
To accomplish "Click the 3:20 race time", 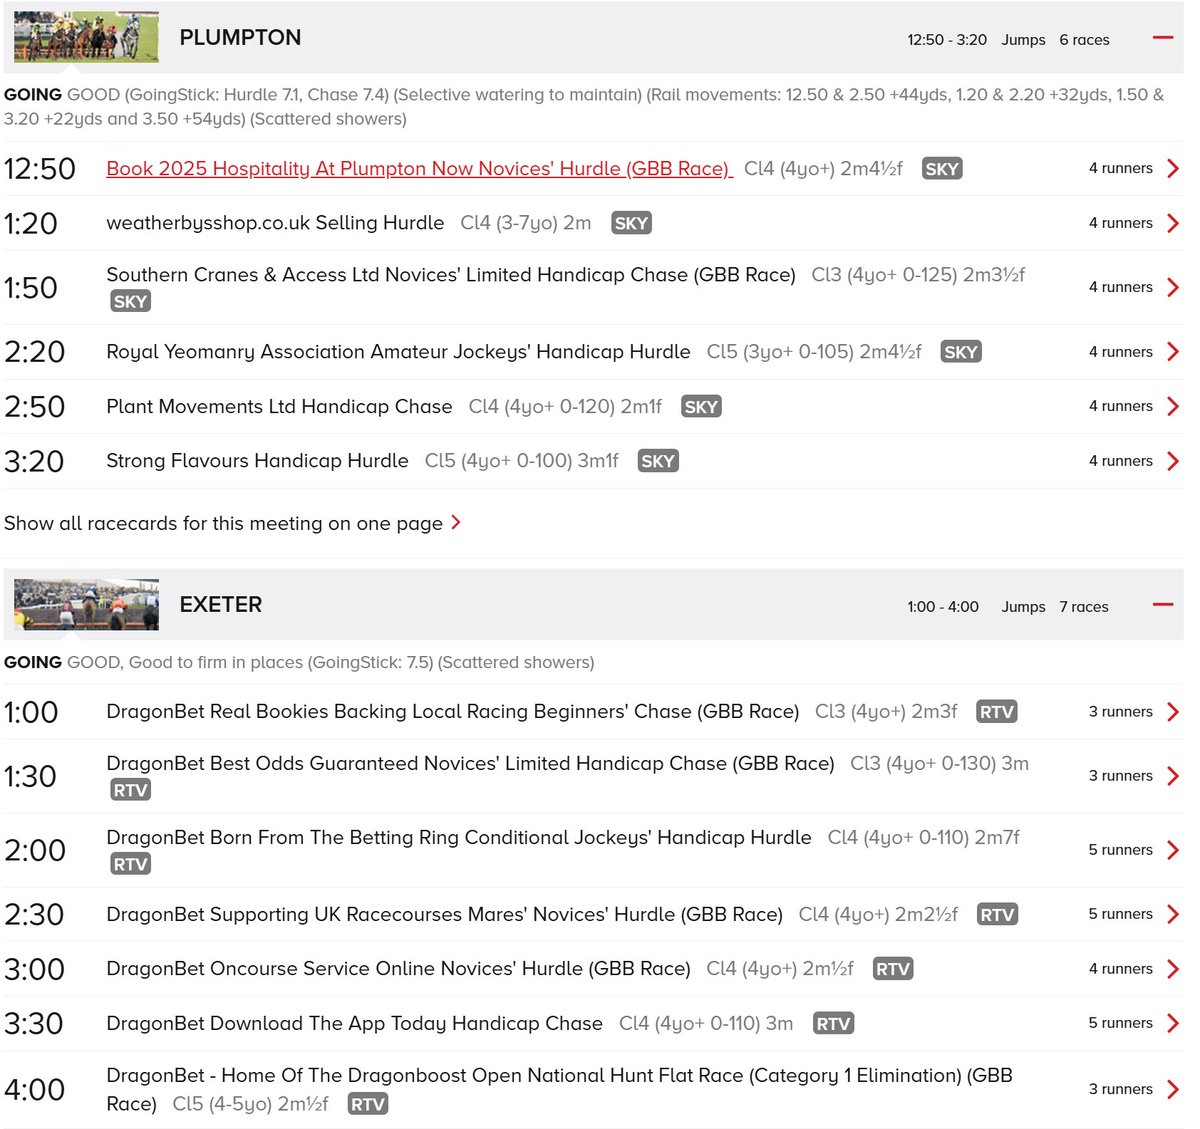I will [x=34, y=461].
